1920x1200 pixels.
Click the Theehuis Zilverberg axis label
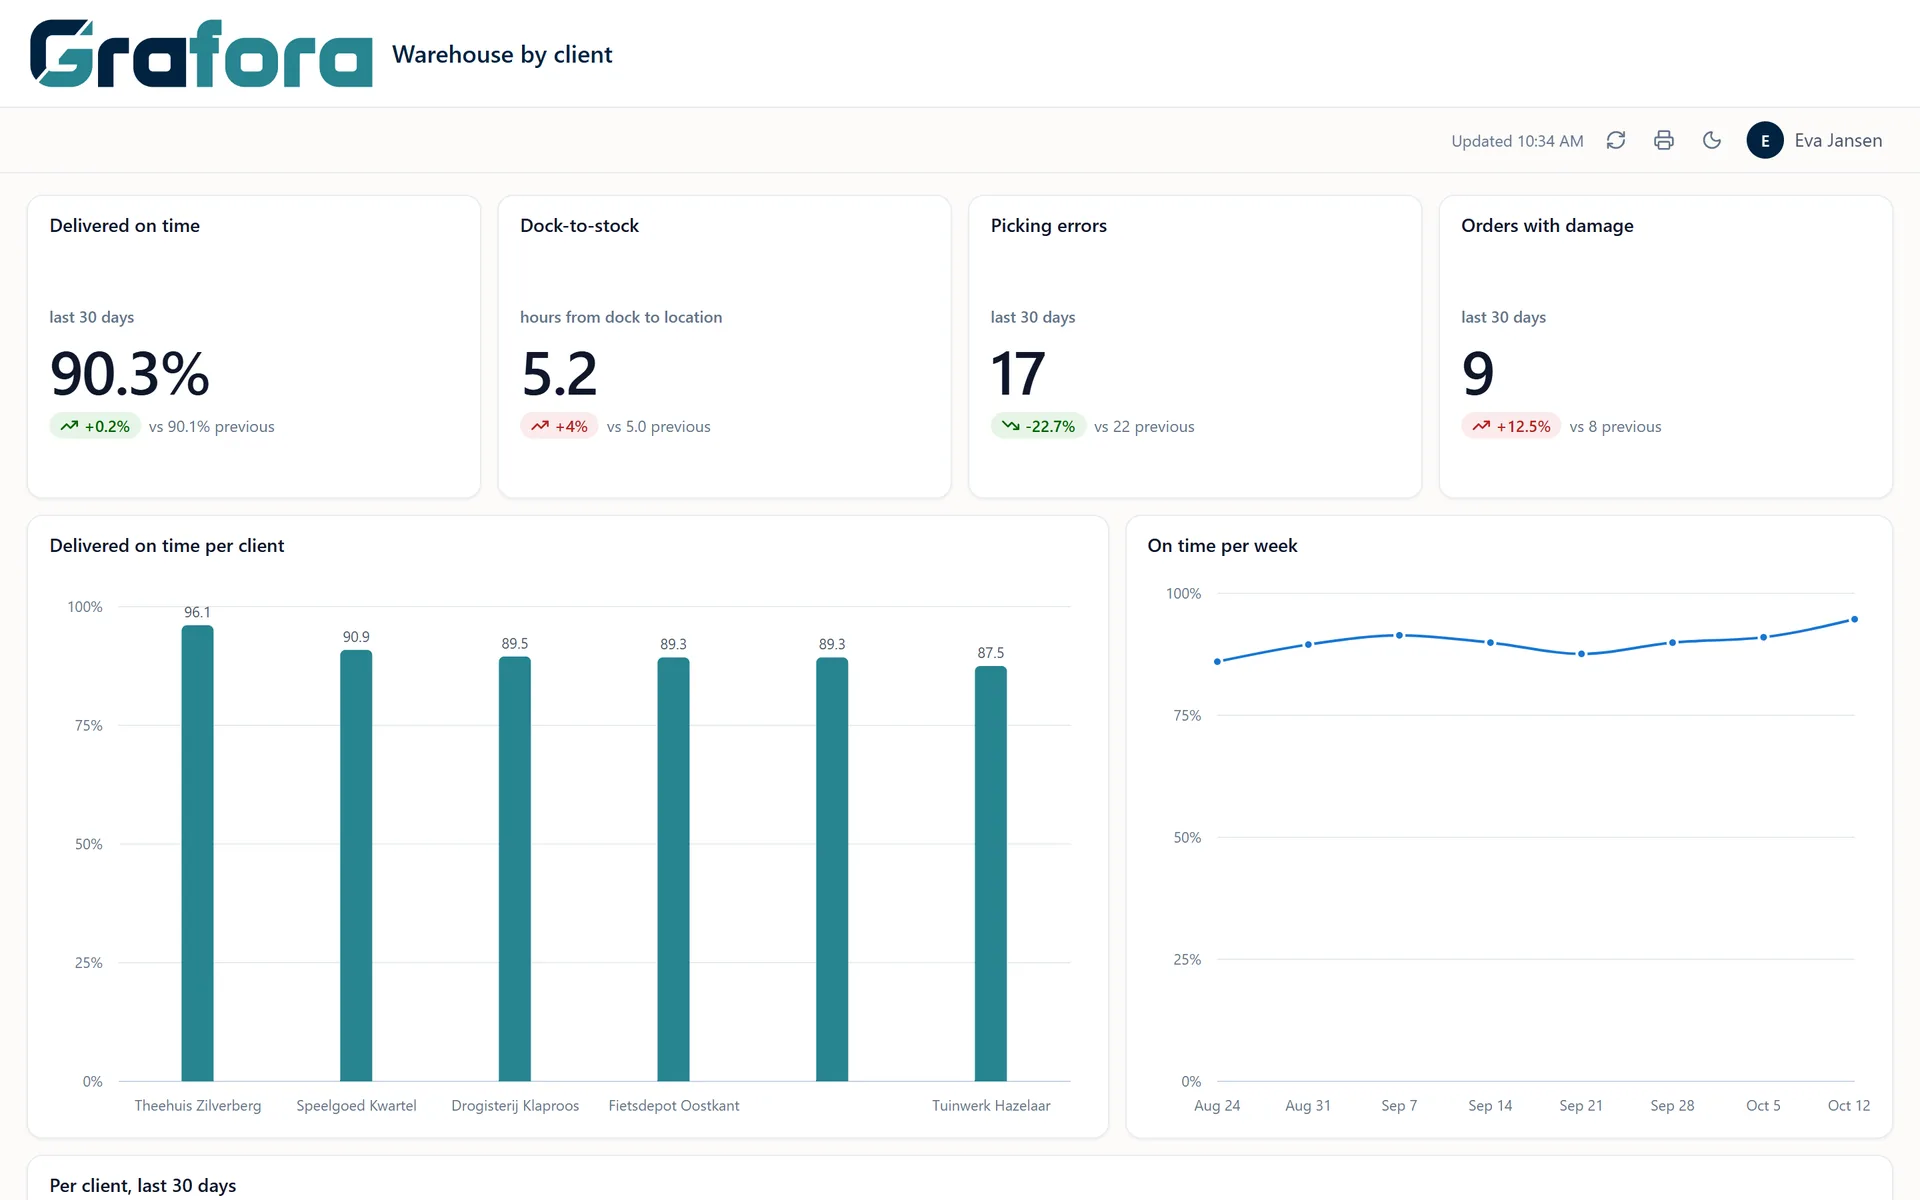point(198,1105)
